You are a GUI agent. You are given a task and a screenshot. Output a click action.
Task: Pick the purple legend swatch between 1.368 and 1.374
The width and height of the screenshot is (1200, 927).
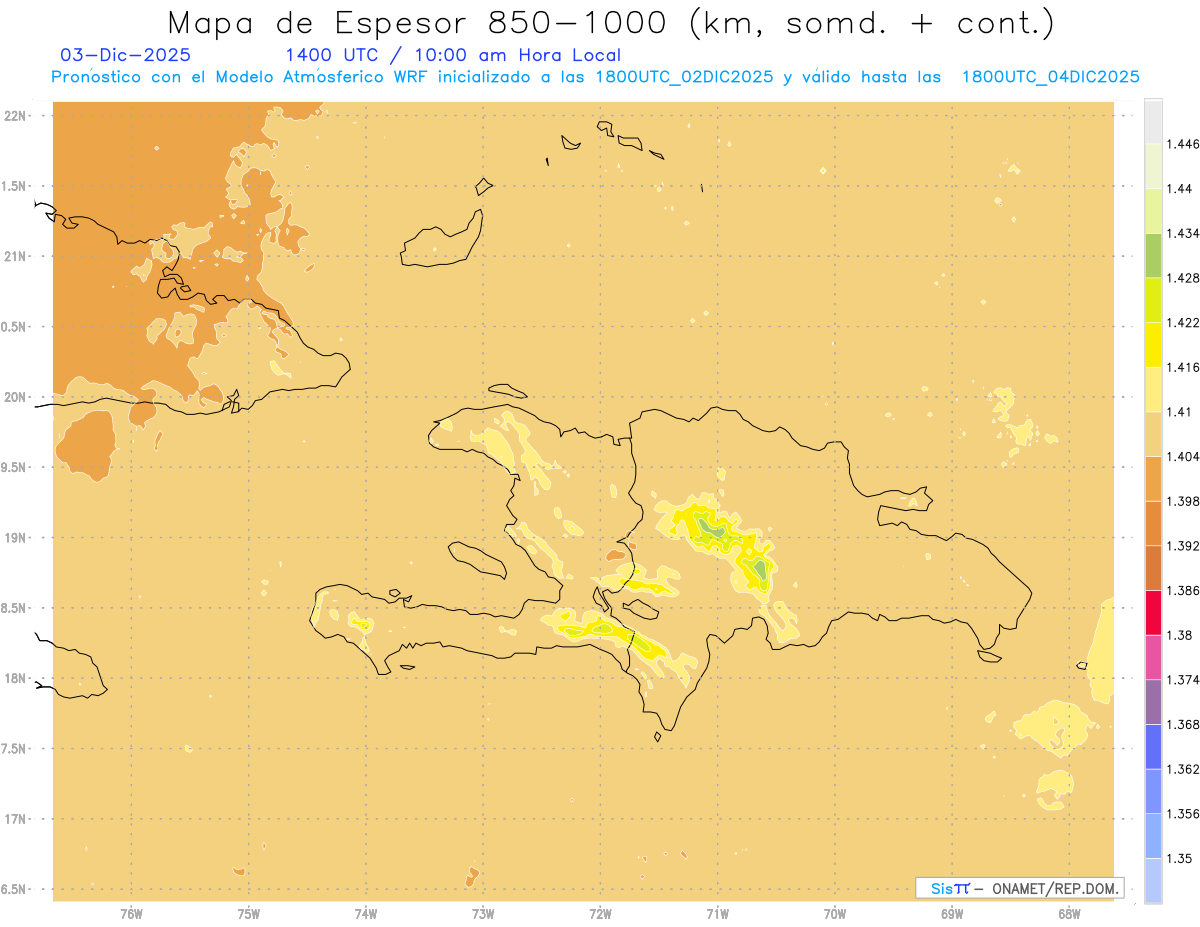(1153, 701)
